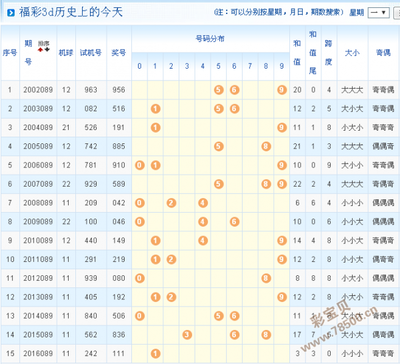This screenshot has height=364, width=400.
Task: Click the 和值尾 column header
Action: (x=313, y=53)
